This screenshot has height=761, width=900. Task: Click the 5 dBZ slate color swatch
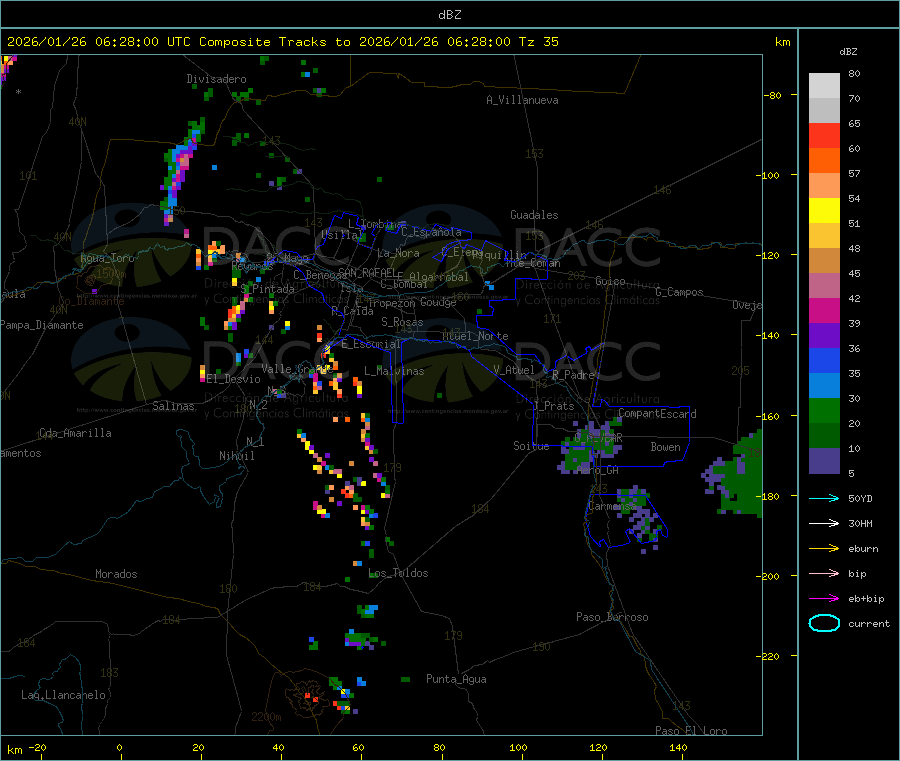pos(824,460)
